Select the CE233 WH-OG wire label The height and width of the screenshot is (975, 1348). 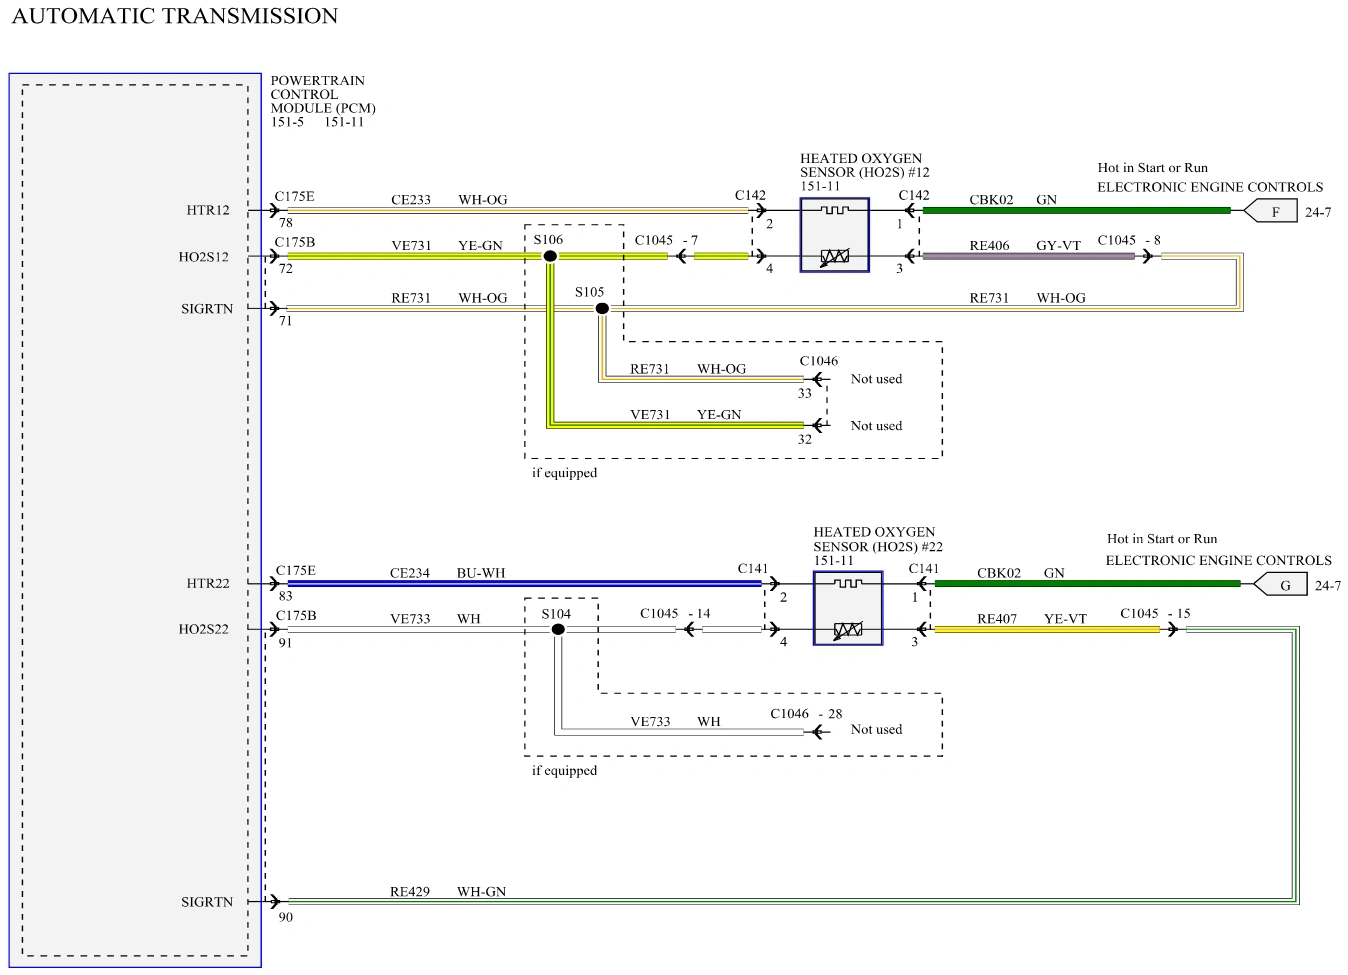[449, 200]
